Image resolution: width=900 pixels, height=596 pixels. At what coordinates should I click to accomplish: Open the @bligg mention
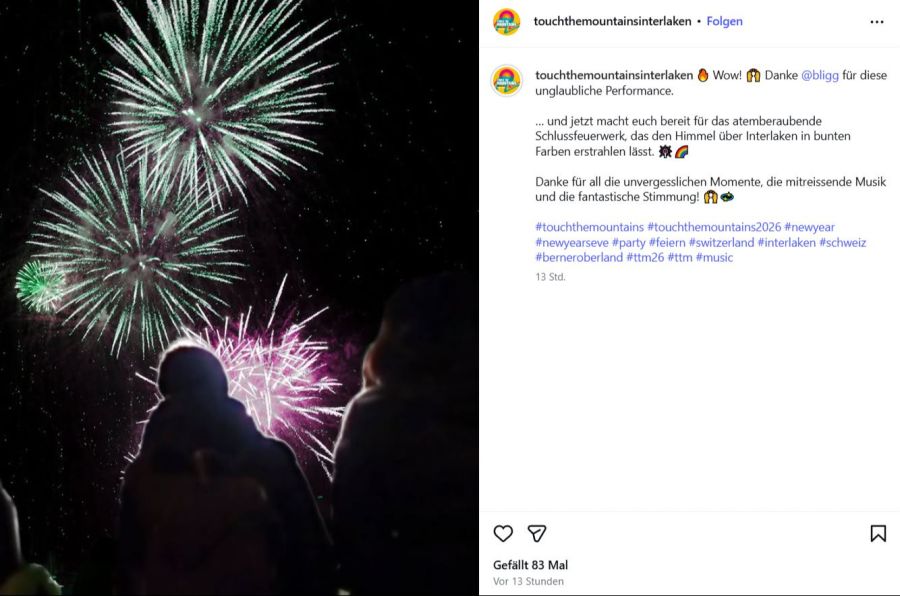point(820,75)
